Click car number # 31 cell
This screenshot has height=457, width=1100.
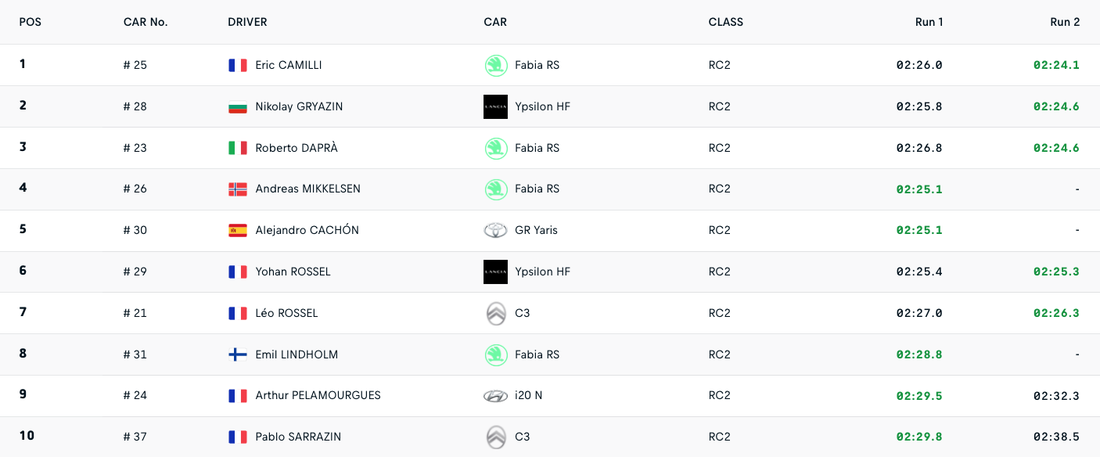pyautogui.click(x=135, y=354)
